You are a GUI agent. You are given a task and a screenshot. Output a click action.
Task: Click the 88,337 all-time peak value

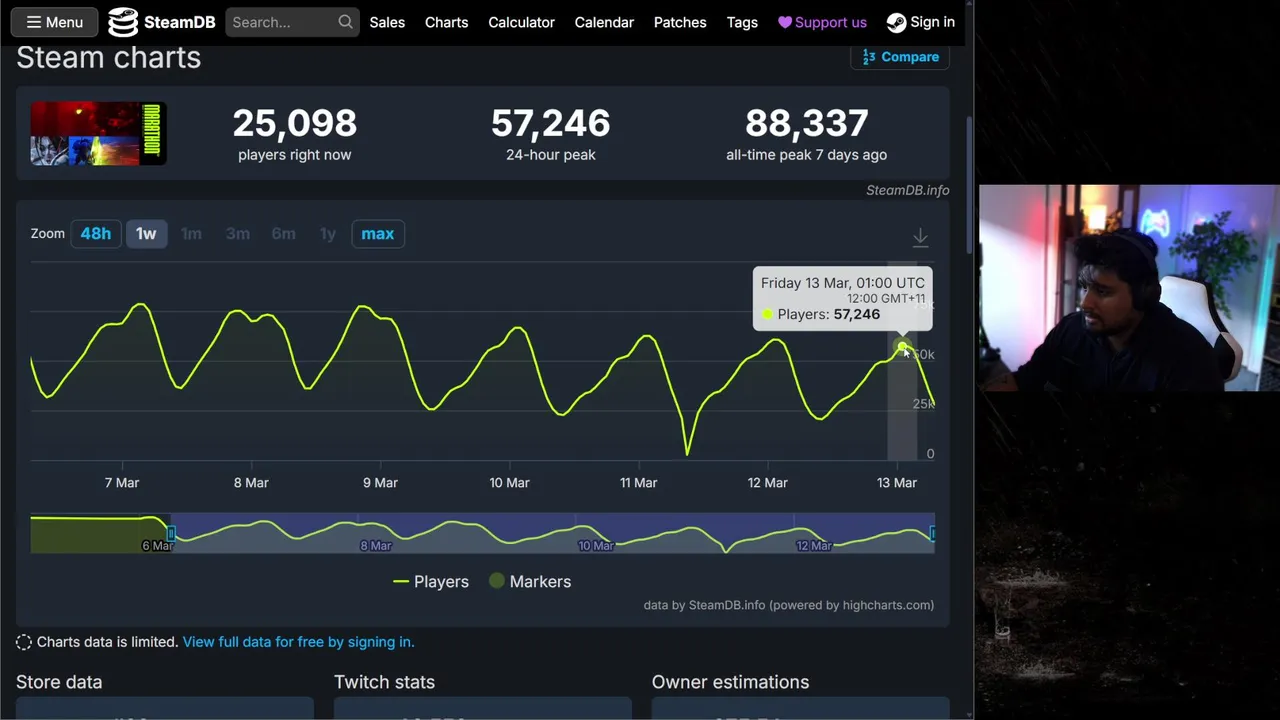807,123
